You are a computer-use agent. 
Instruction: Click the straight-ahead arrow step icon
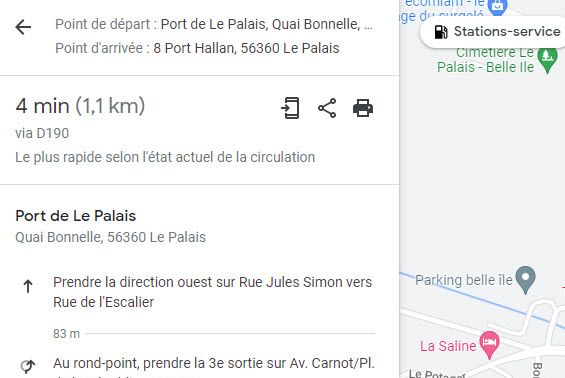point(28,286)
